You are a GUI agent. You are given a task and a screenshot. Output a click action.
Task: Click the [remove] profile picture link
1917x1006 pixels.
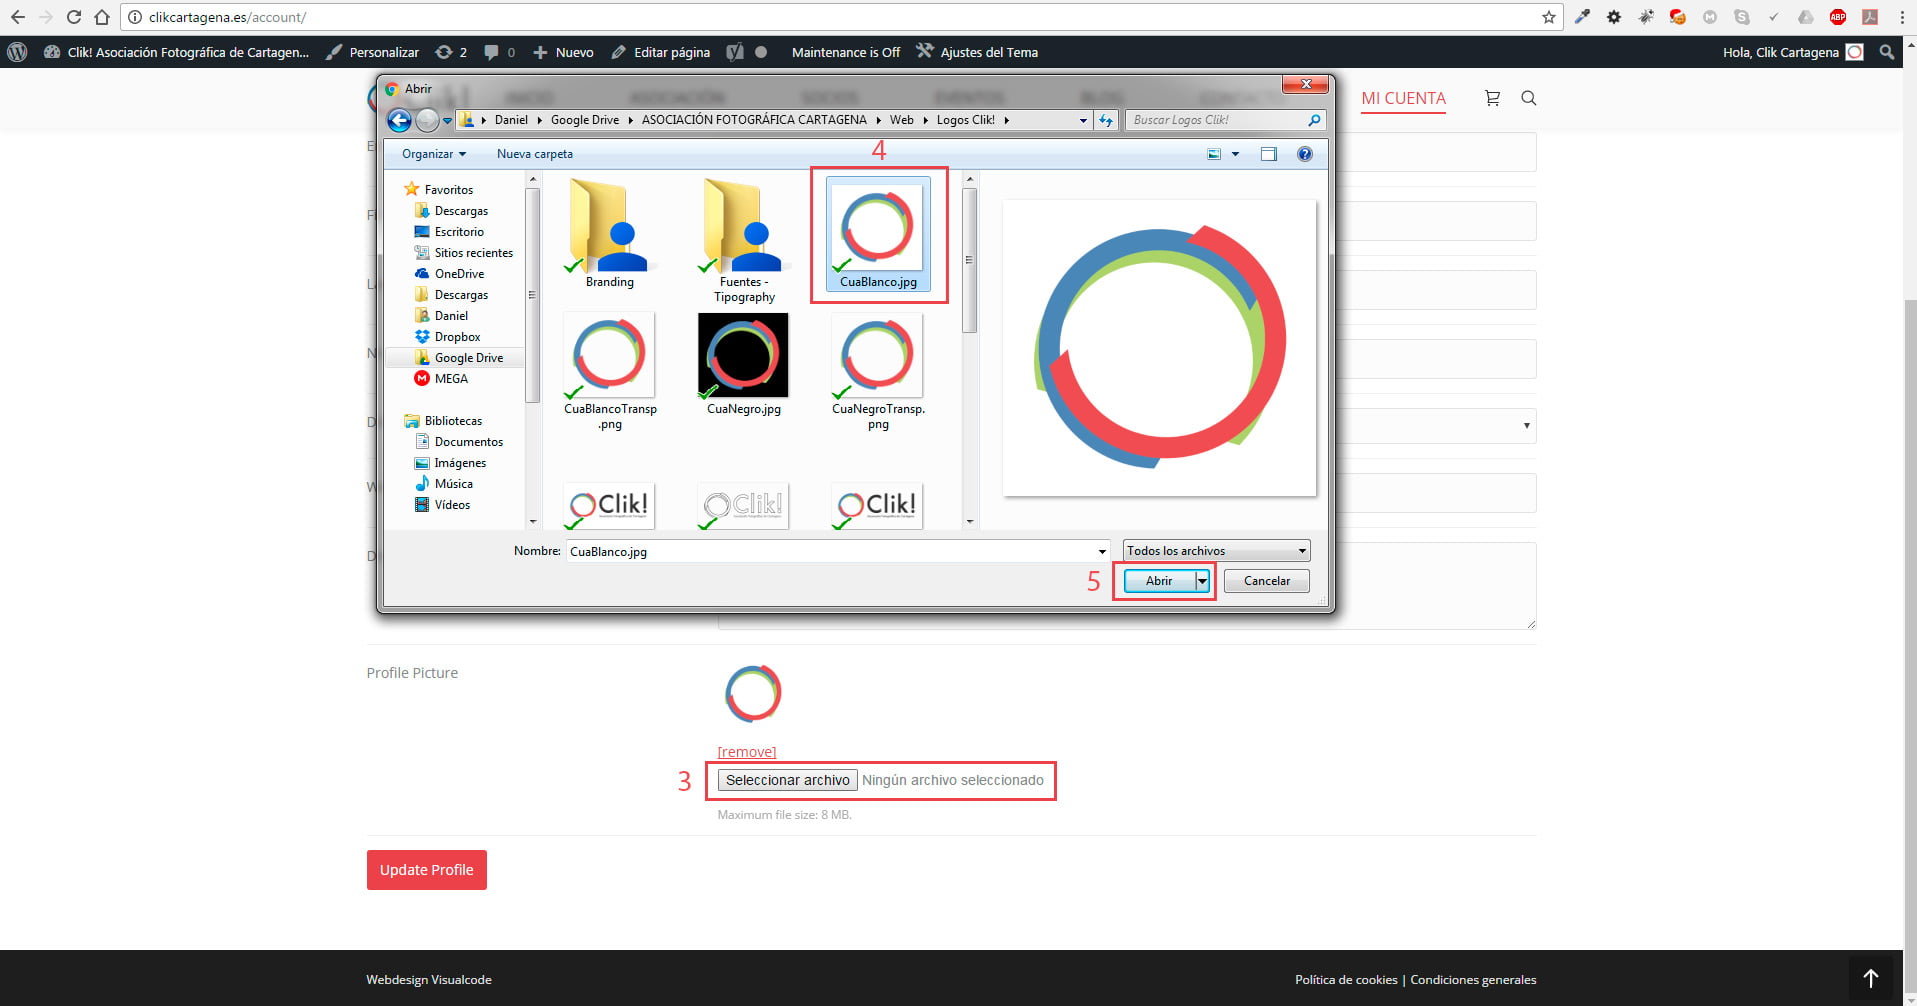[x=746, y=752]
